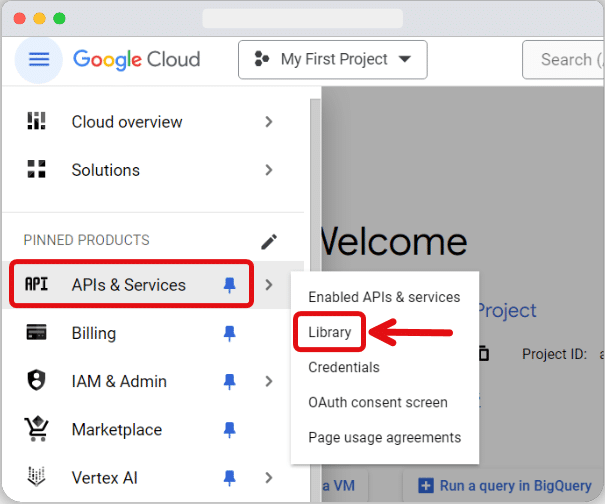Expand the Solutions submenu chevron

269,170
